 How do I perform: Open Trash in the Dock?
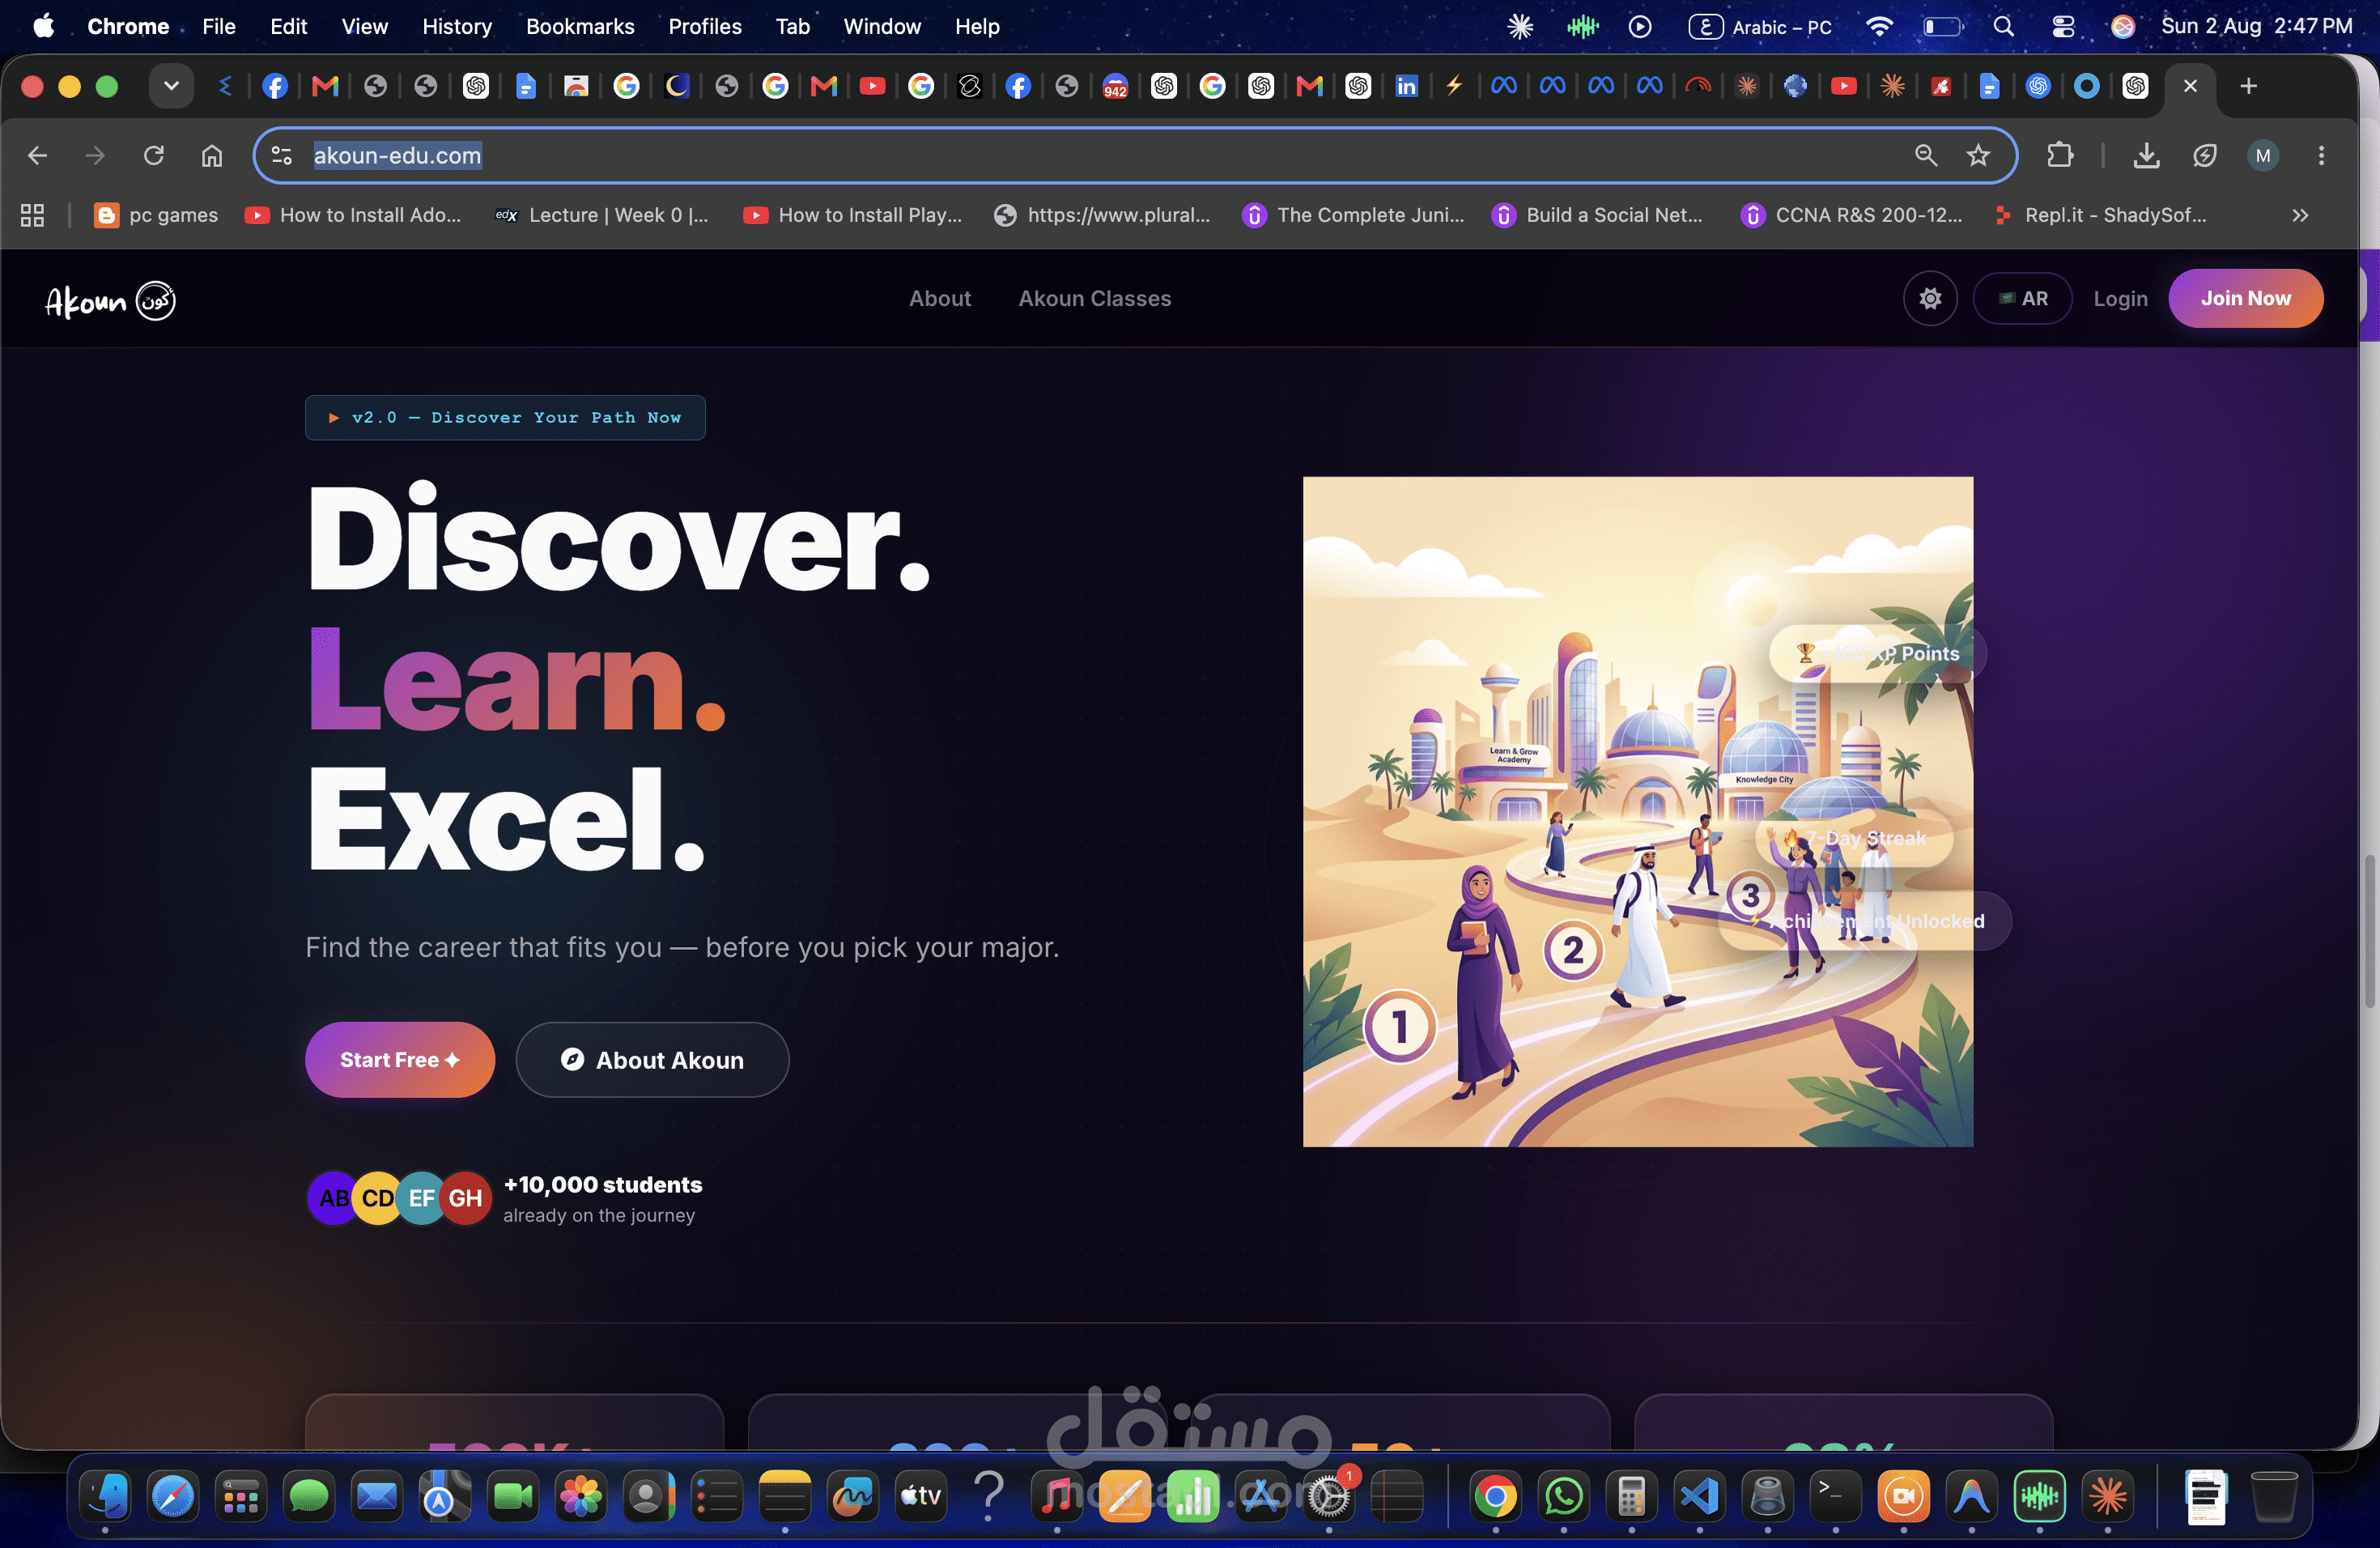click(x=2274, y=1496)
